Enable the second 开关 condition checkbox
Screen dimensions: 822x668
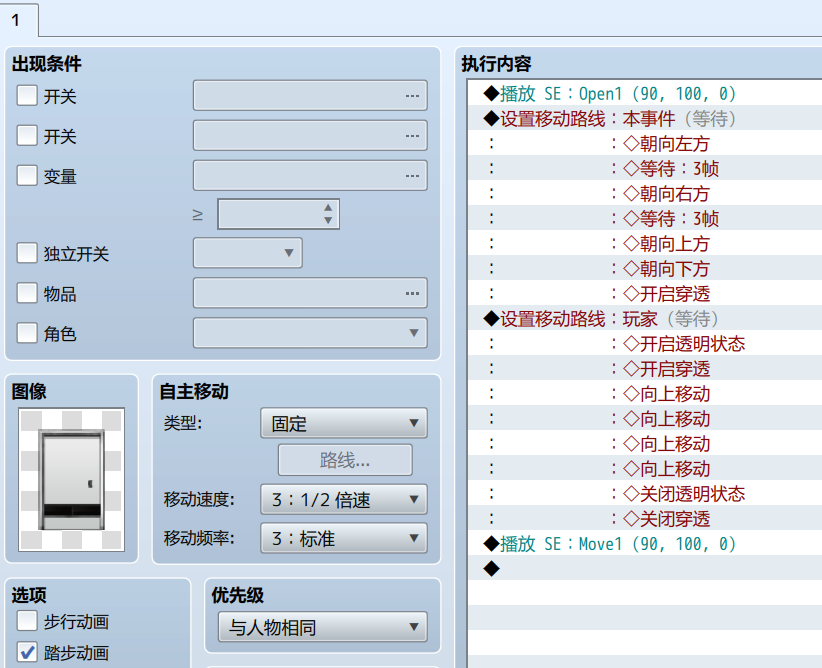pyautogui.click(x=27, y=136)
